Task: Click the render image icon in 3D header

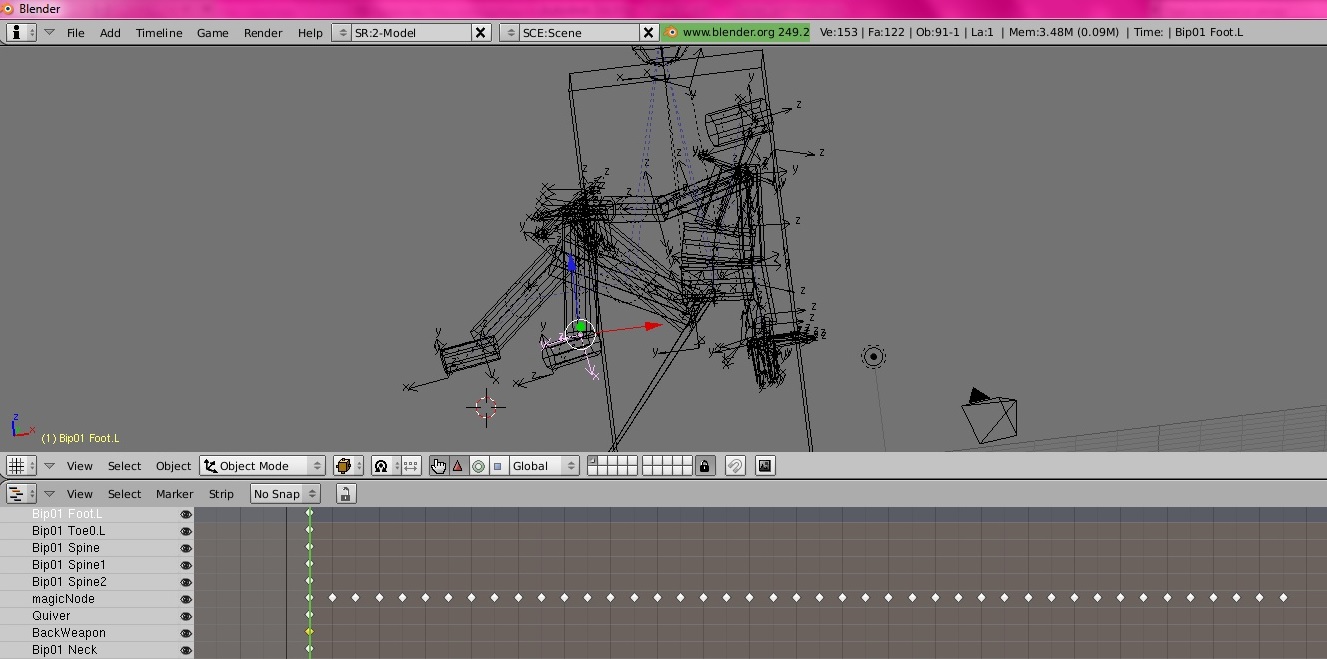Action: [x=765, y=466]
